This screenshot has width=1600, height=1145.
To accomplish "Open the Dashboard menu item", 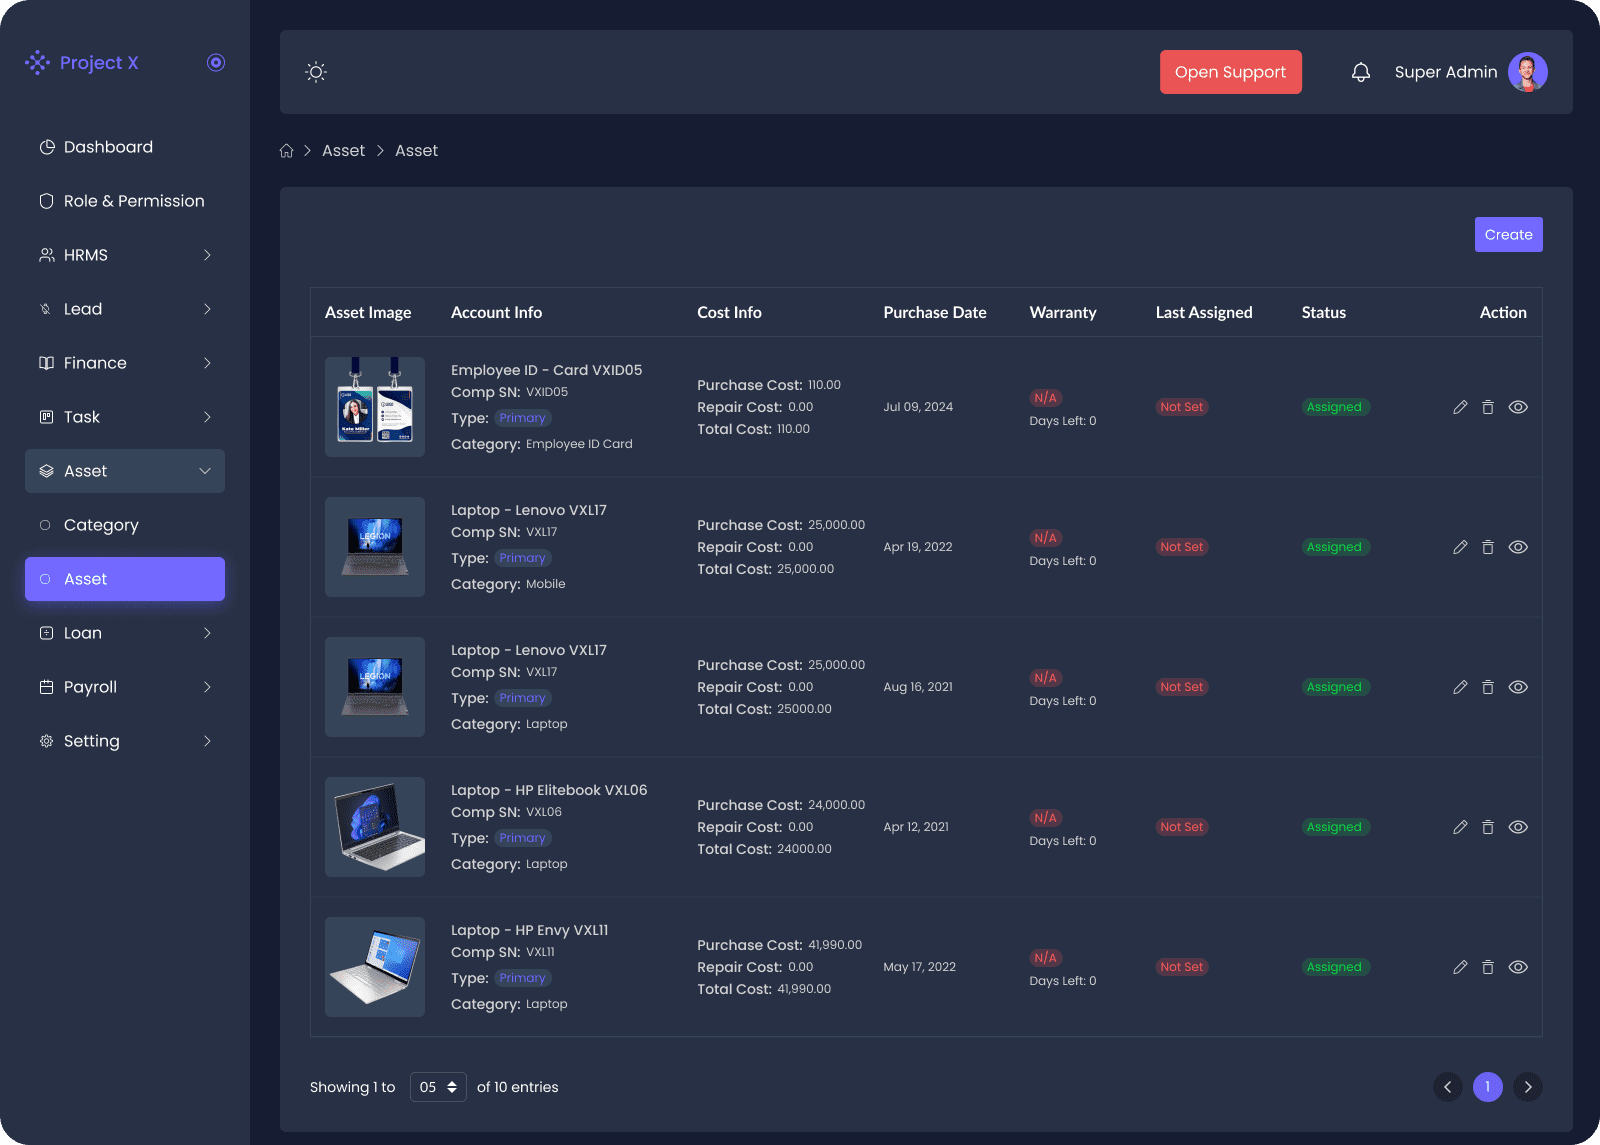I will (108, 147).
